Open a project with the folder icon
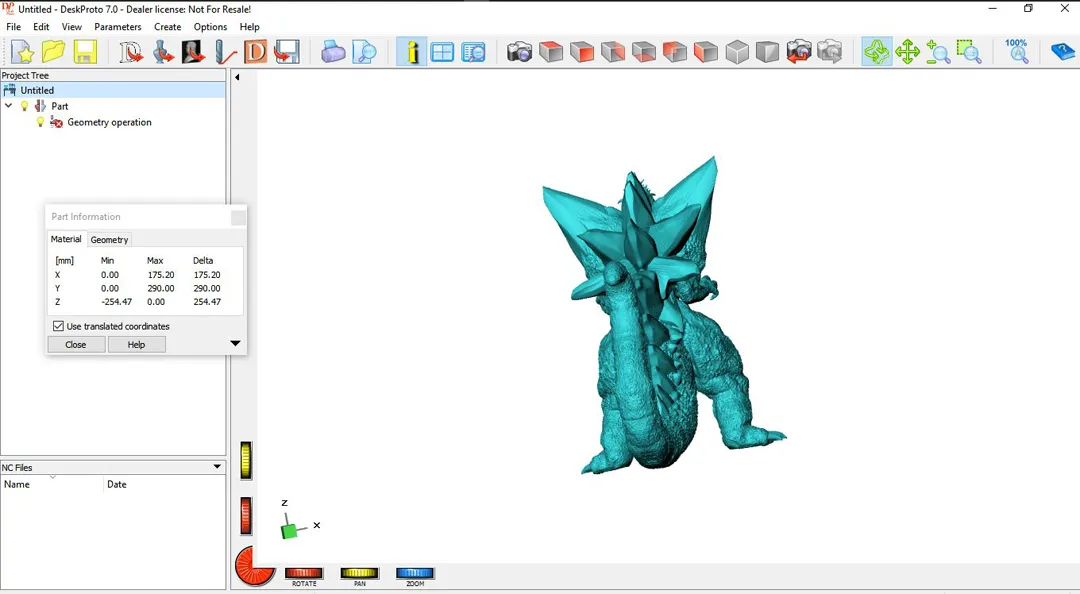The height and width of the screenshot is (594, 1080). click(x=54, y=52)
